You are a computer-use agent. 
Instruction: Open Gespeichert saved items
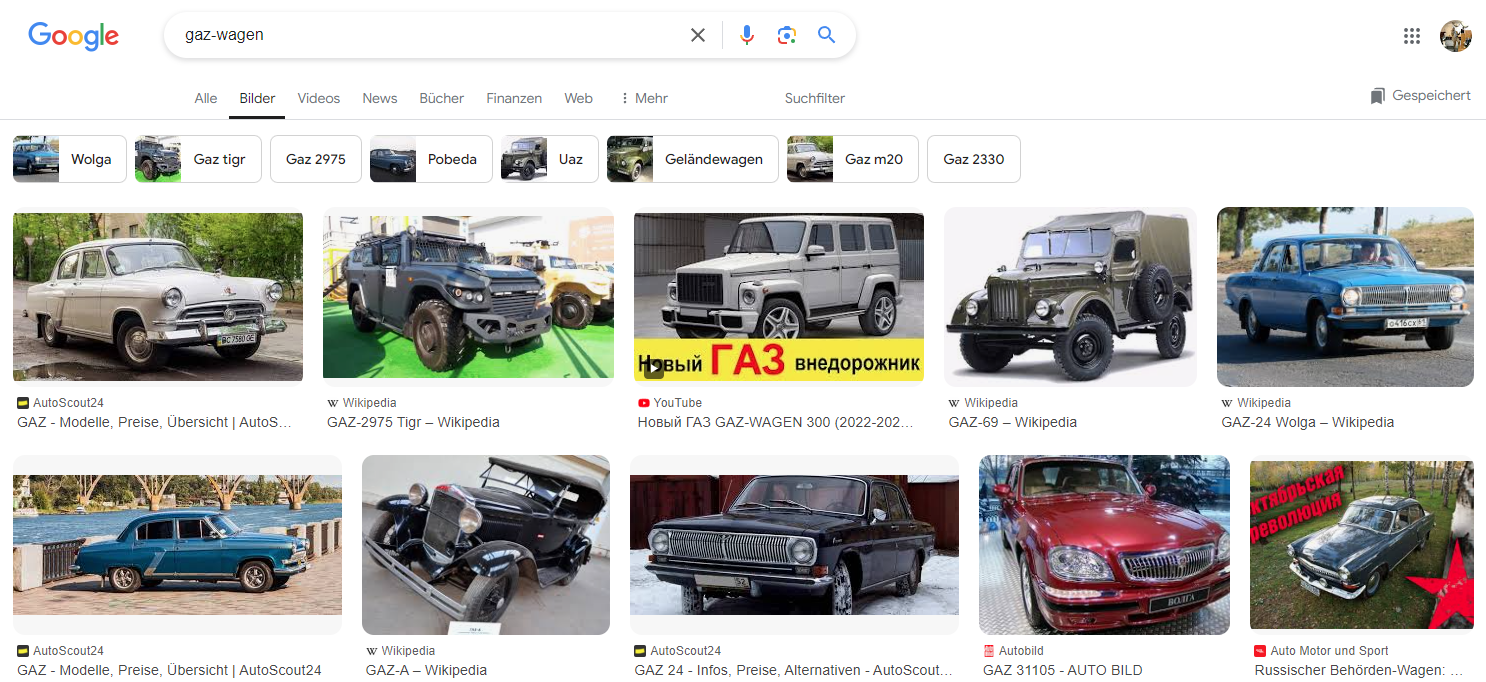coord(1420,96)
